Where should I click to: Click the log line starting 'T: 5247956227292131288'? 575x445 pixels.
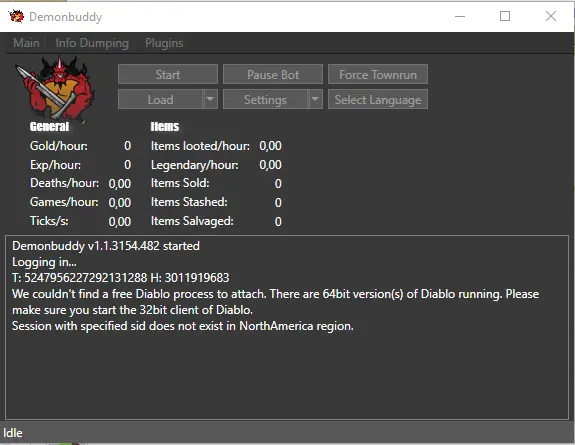[x=121, y=278]
